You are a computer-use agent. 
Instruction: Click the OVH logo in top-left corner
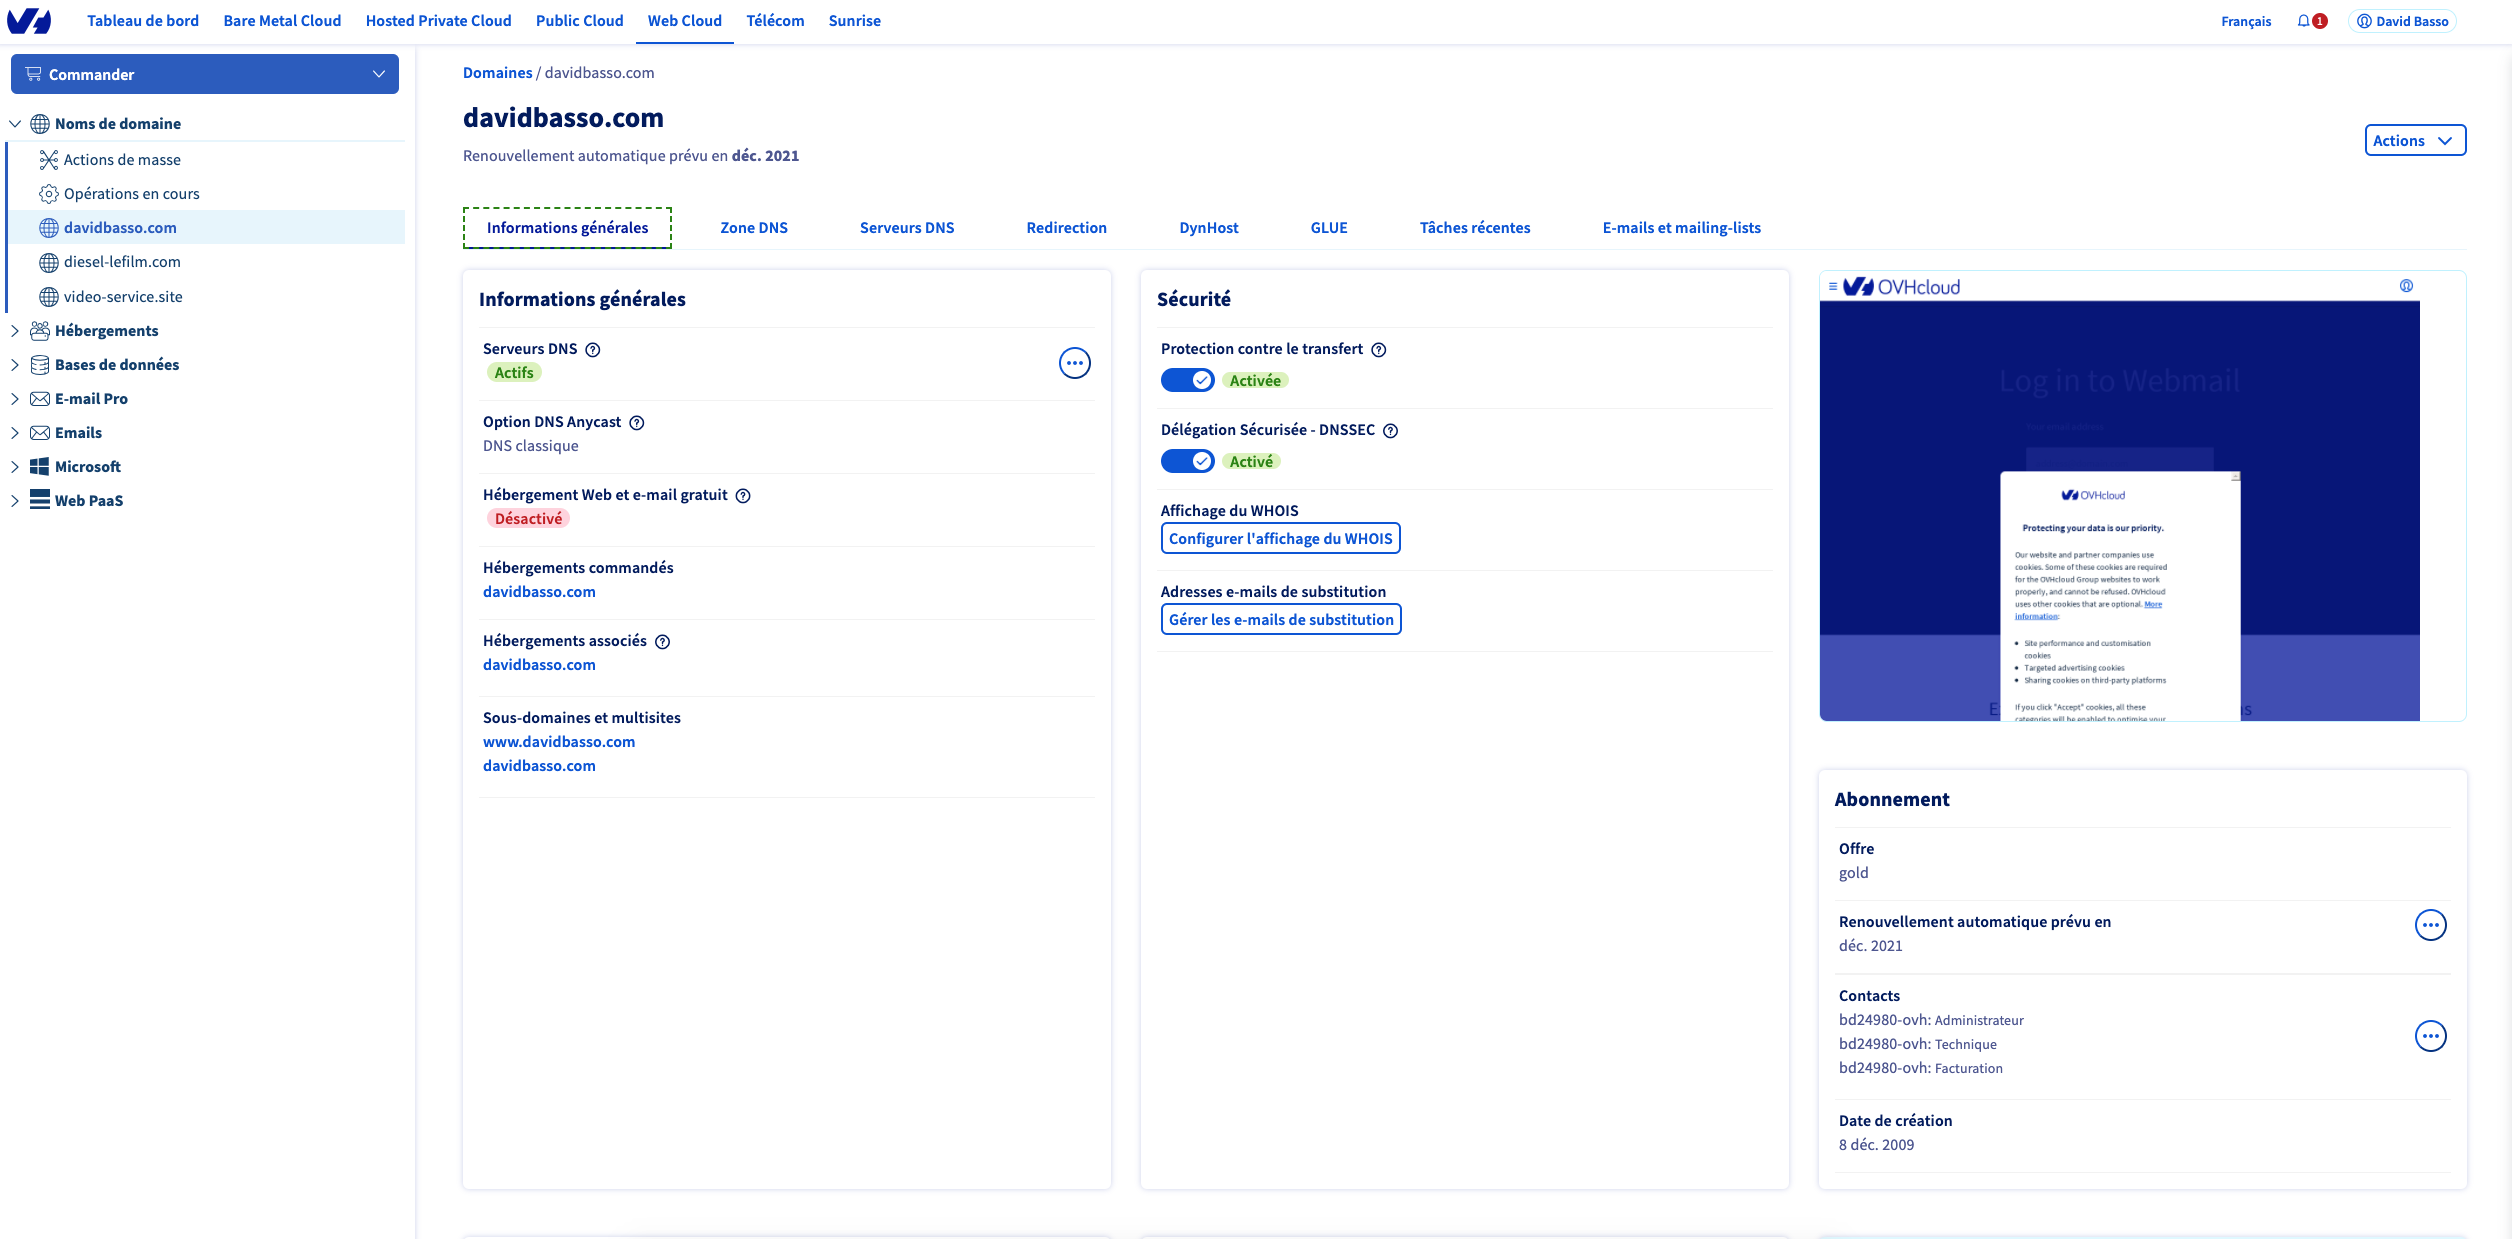[29, 21]
